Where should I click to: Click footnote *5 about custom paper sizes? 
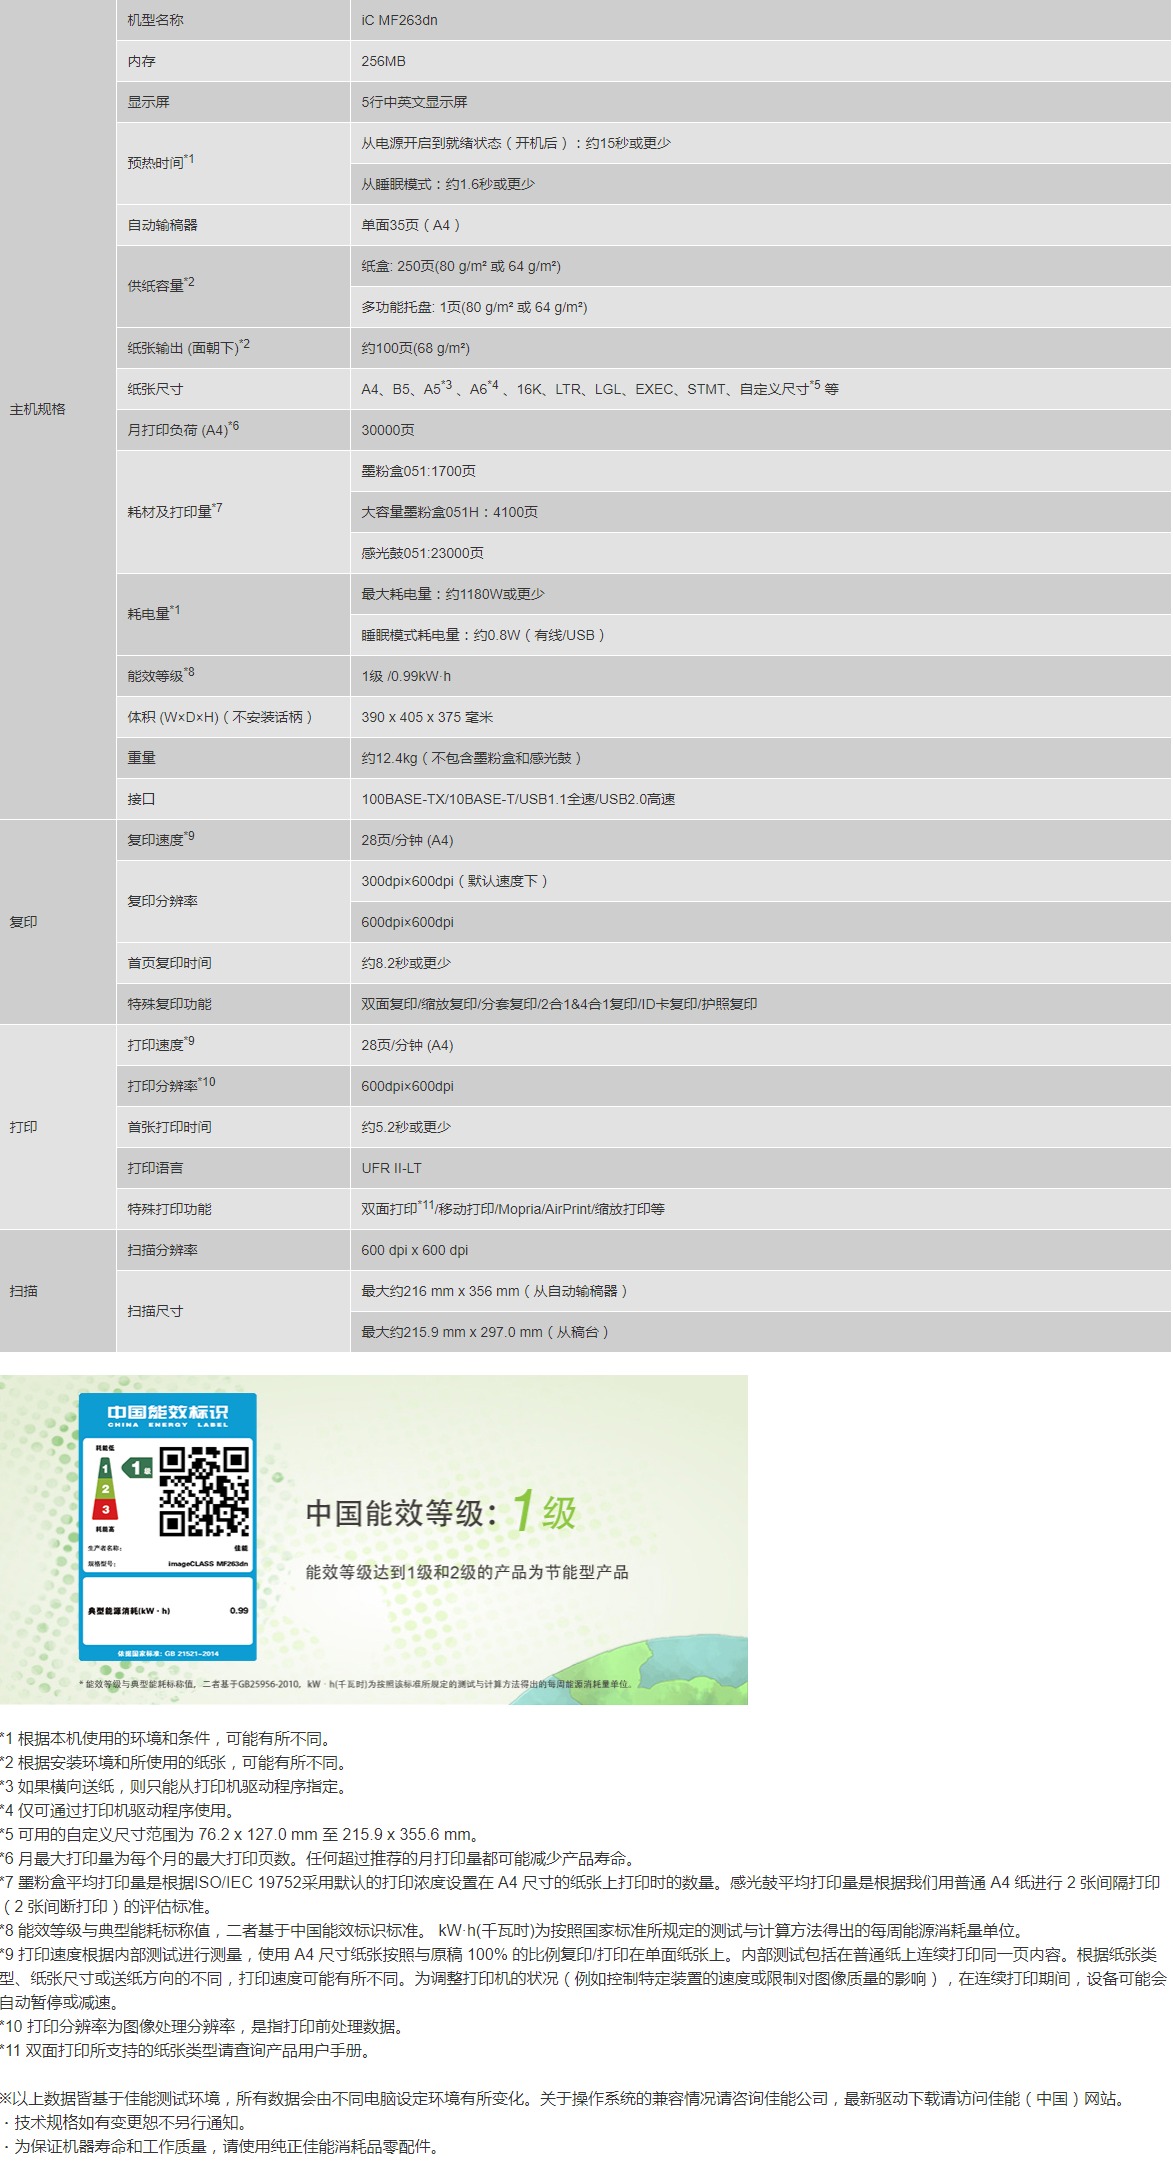coord(242,1834)
